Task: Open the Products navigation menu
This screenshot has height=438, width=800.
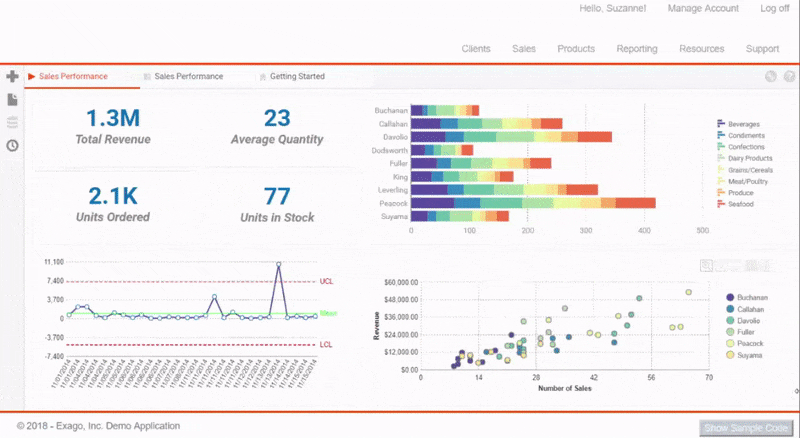Action: (x=576, y=48)
